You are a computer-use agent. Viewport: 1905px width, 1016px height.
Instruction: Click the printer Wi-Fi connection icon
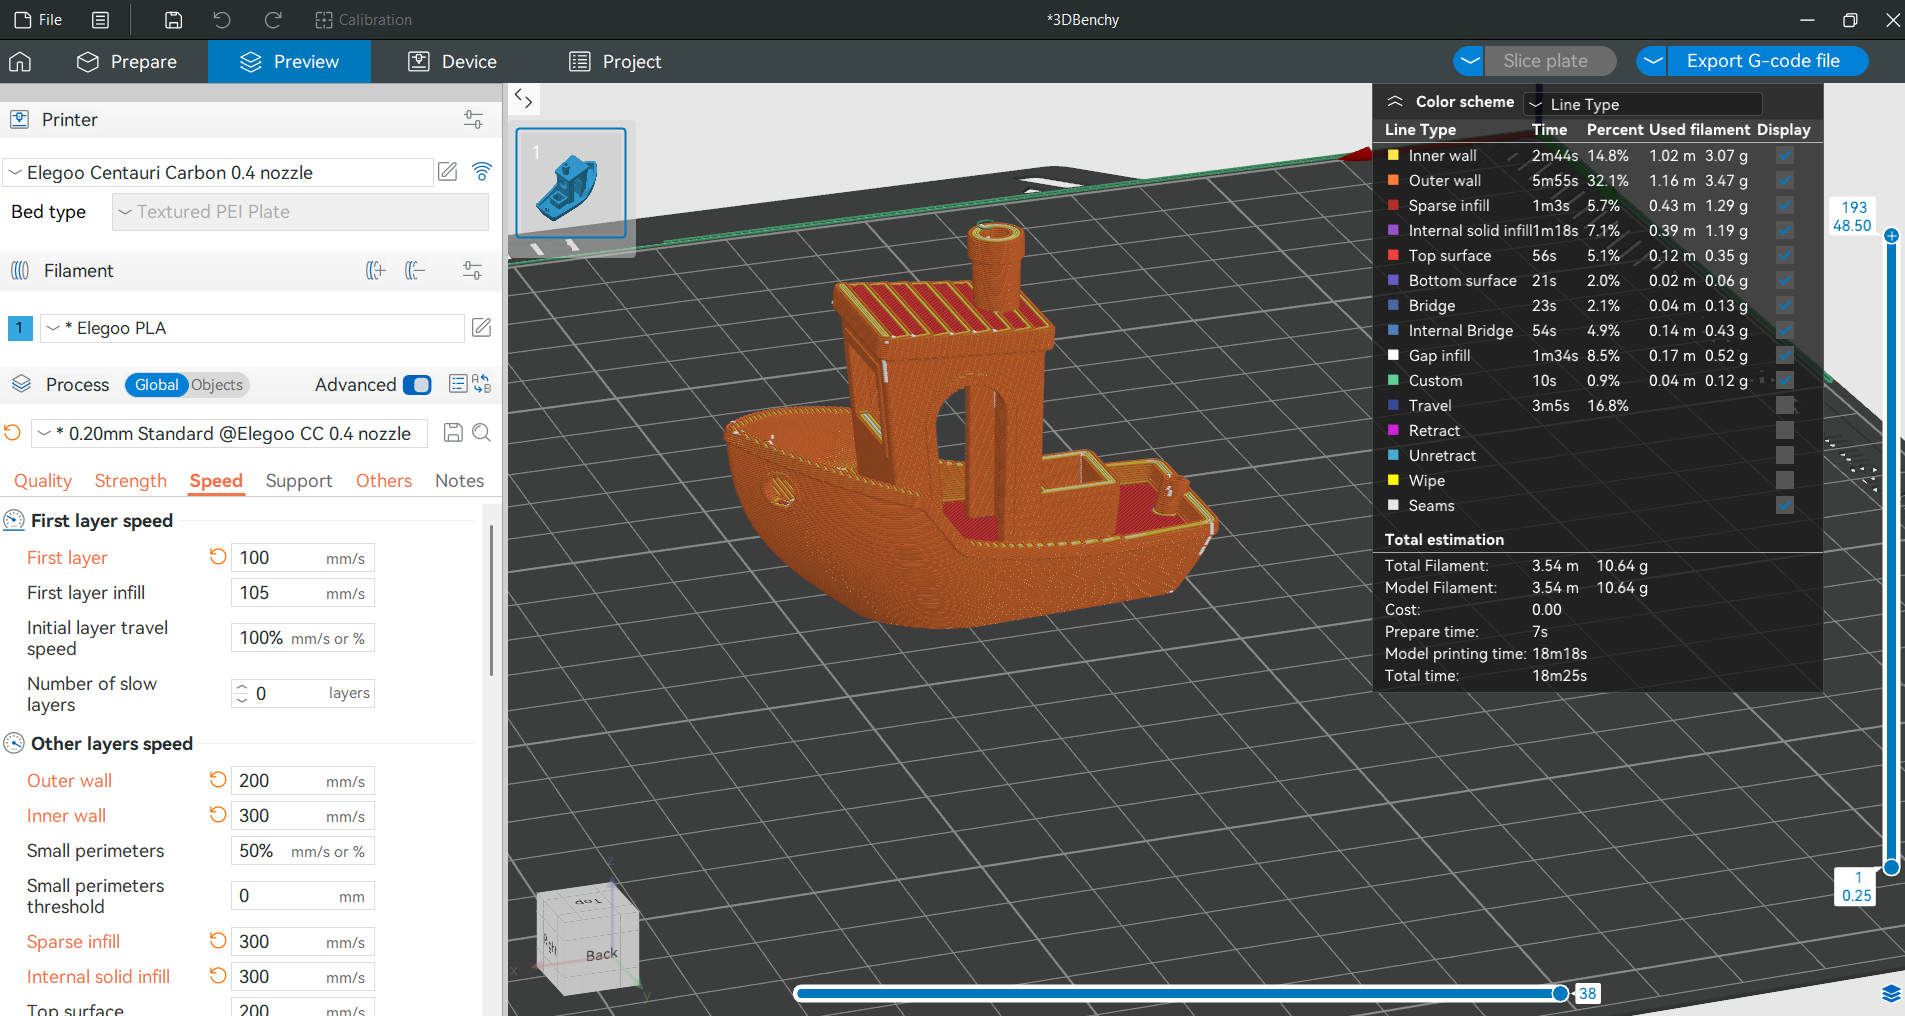tap(481, 172)
